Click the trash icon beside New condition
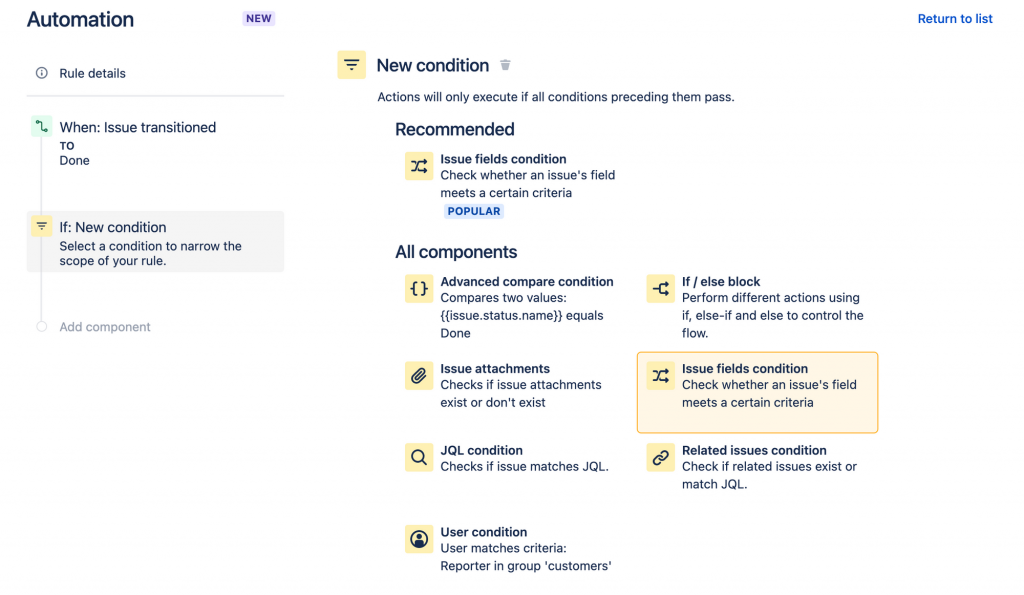The height and width of the screenshot is (595, 1024). pyautogui.click(x=505, y=66)
